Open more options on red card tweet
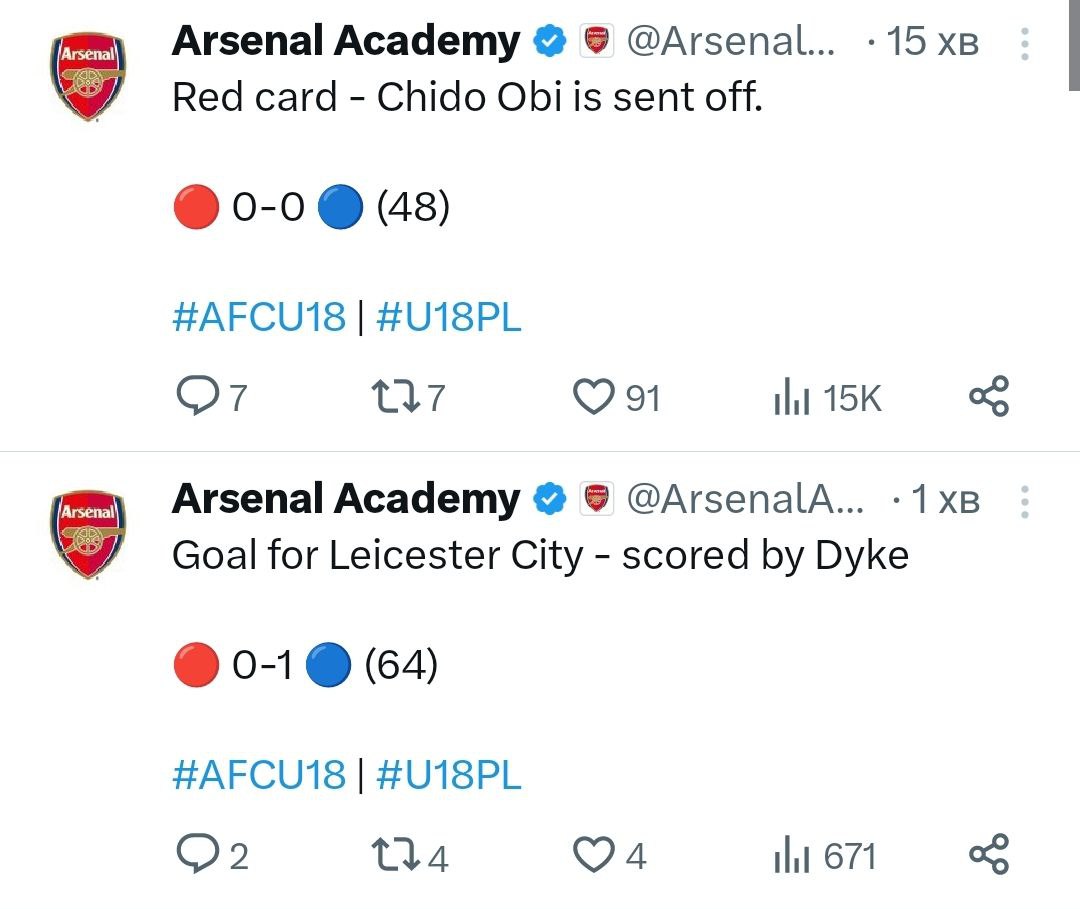The image size is (1080, 909). 1024,44
